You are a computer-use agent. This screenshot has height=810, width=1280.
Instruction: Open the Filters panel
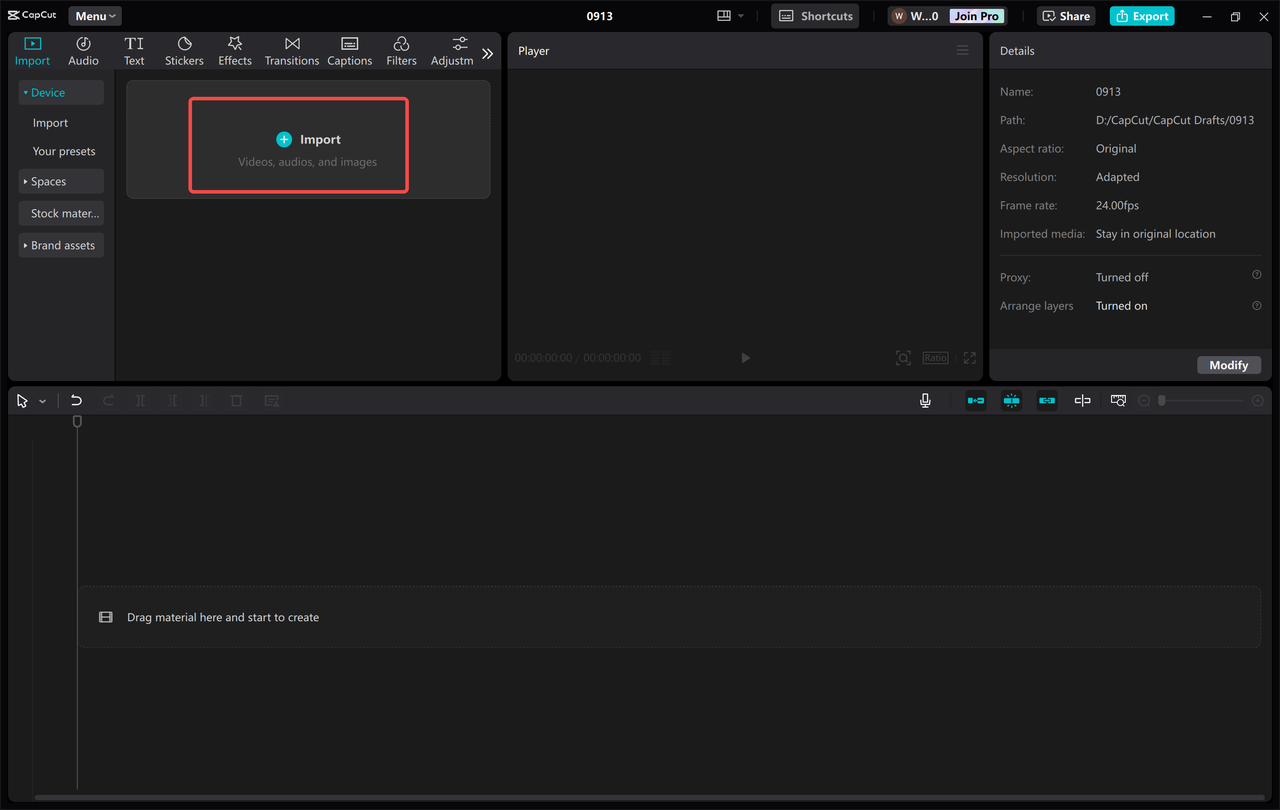401,50
